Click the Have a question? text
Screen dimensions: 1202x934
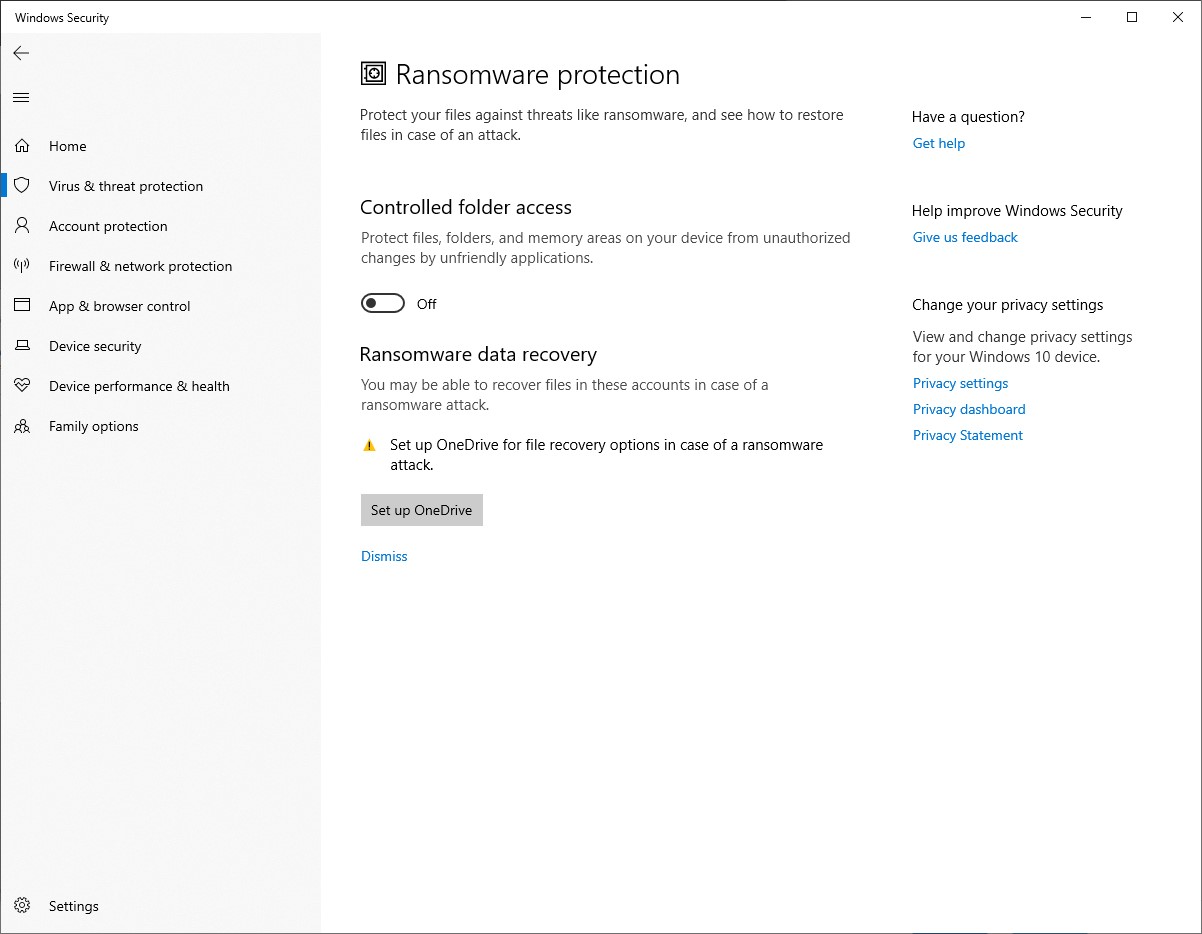point(968,117)
